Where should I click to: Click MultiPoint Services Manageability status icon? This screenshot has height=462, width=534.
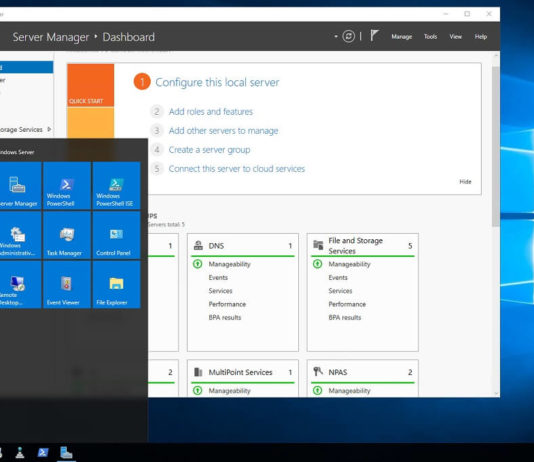pos(198,391)
